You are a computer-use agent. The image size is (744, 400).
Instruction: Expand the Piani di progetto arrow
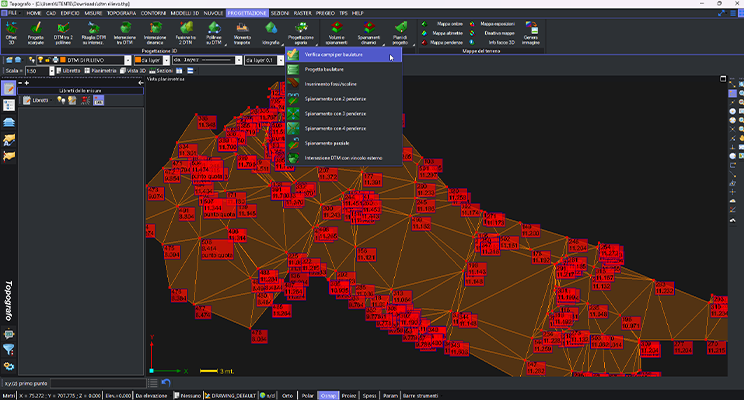pyautogui.click(x=413, y=45)
